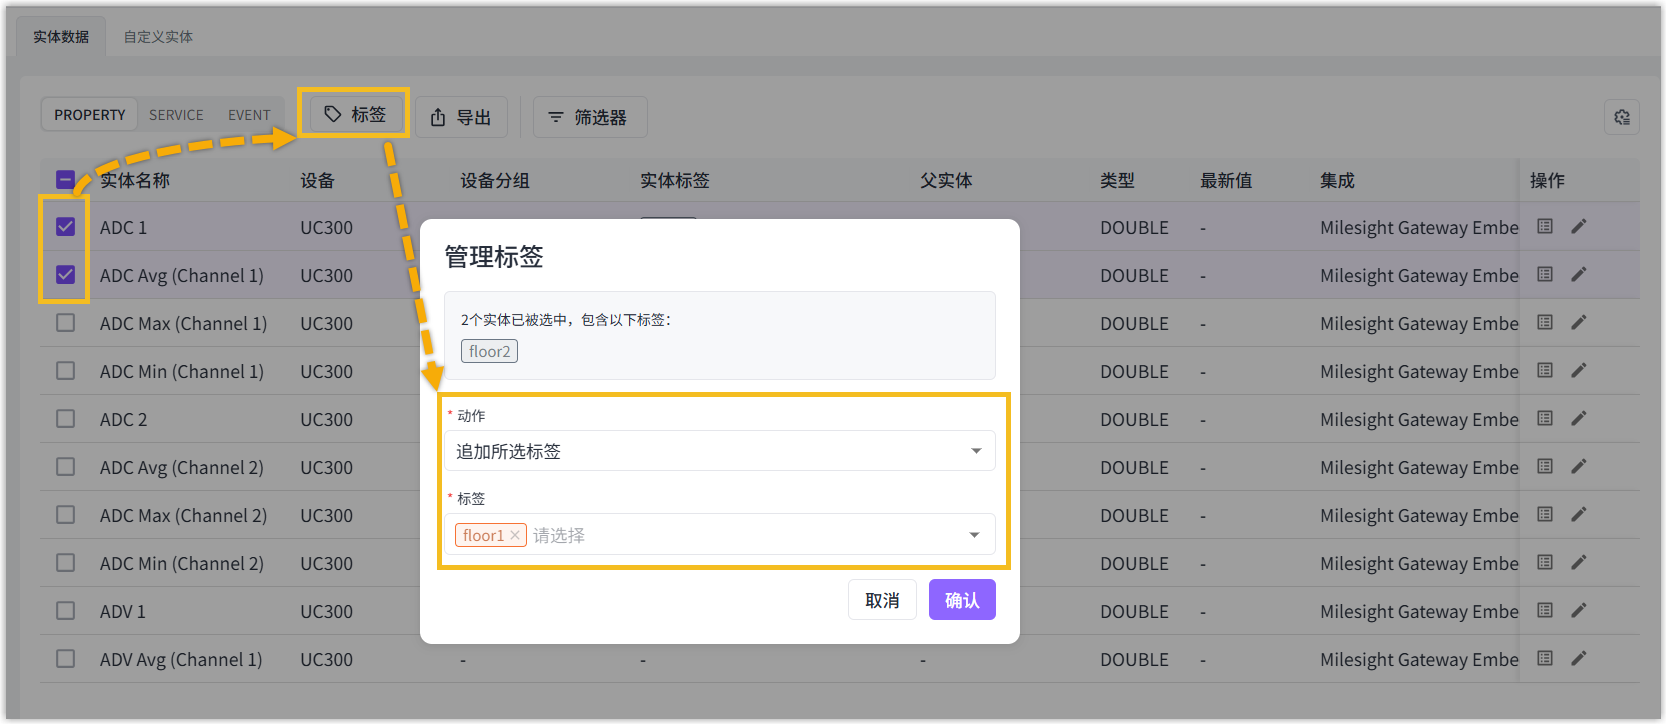Open detail icon for ADC 2 row
This screenshot has width=1667, height=725.
click(x=1545, y=418)
